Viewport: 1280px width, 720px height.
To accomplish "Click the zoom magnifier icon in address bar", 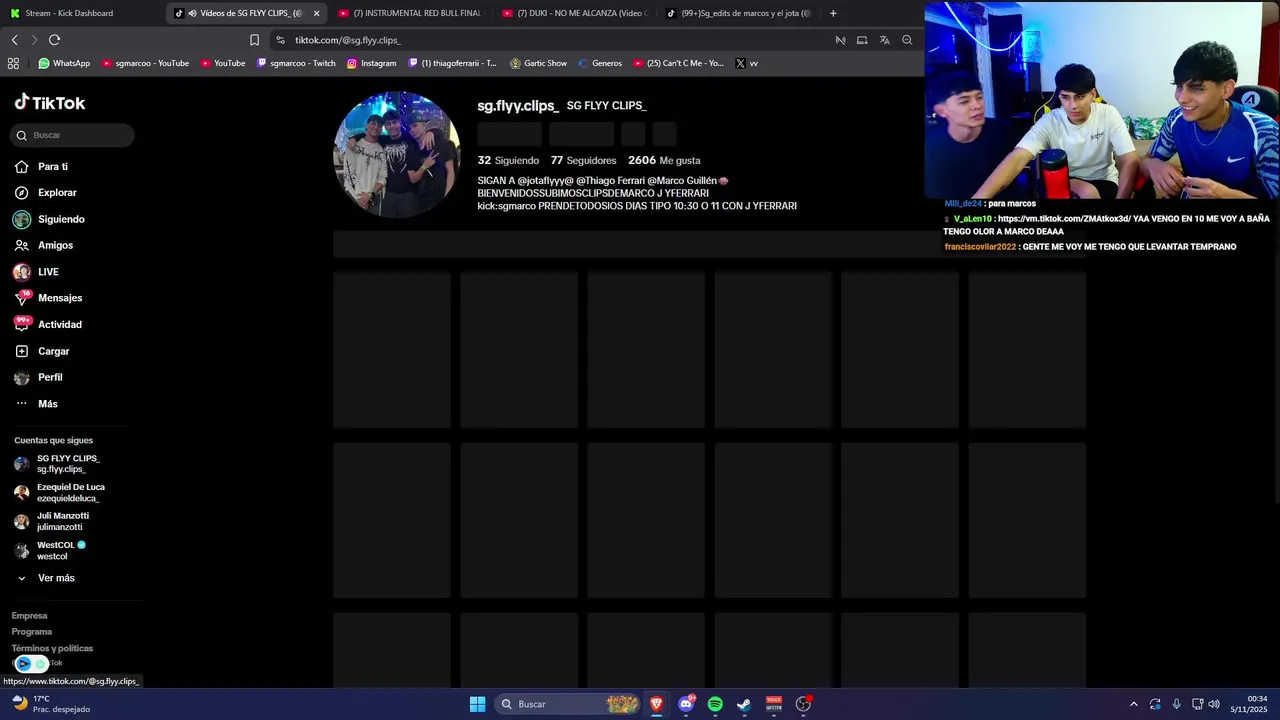I will tap(907, 40).
